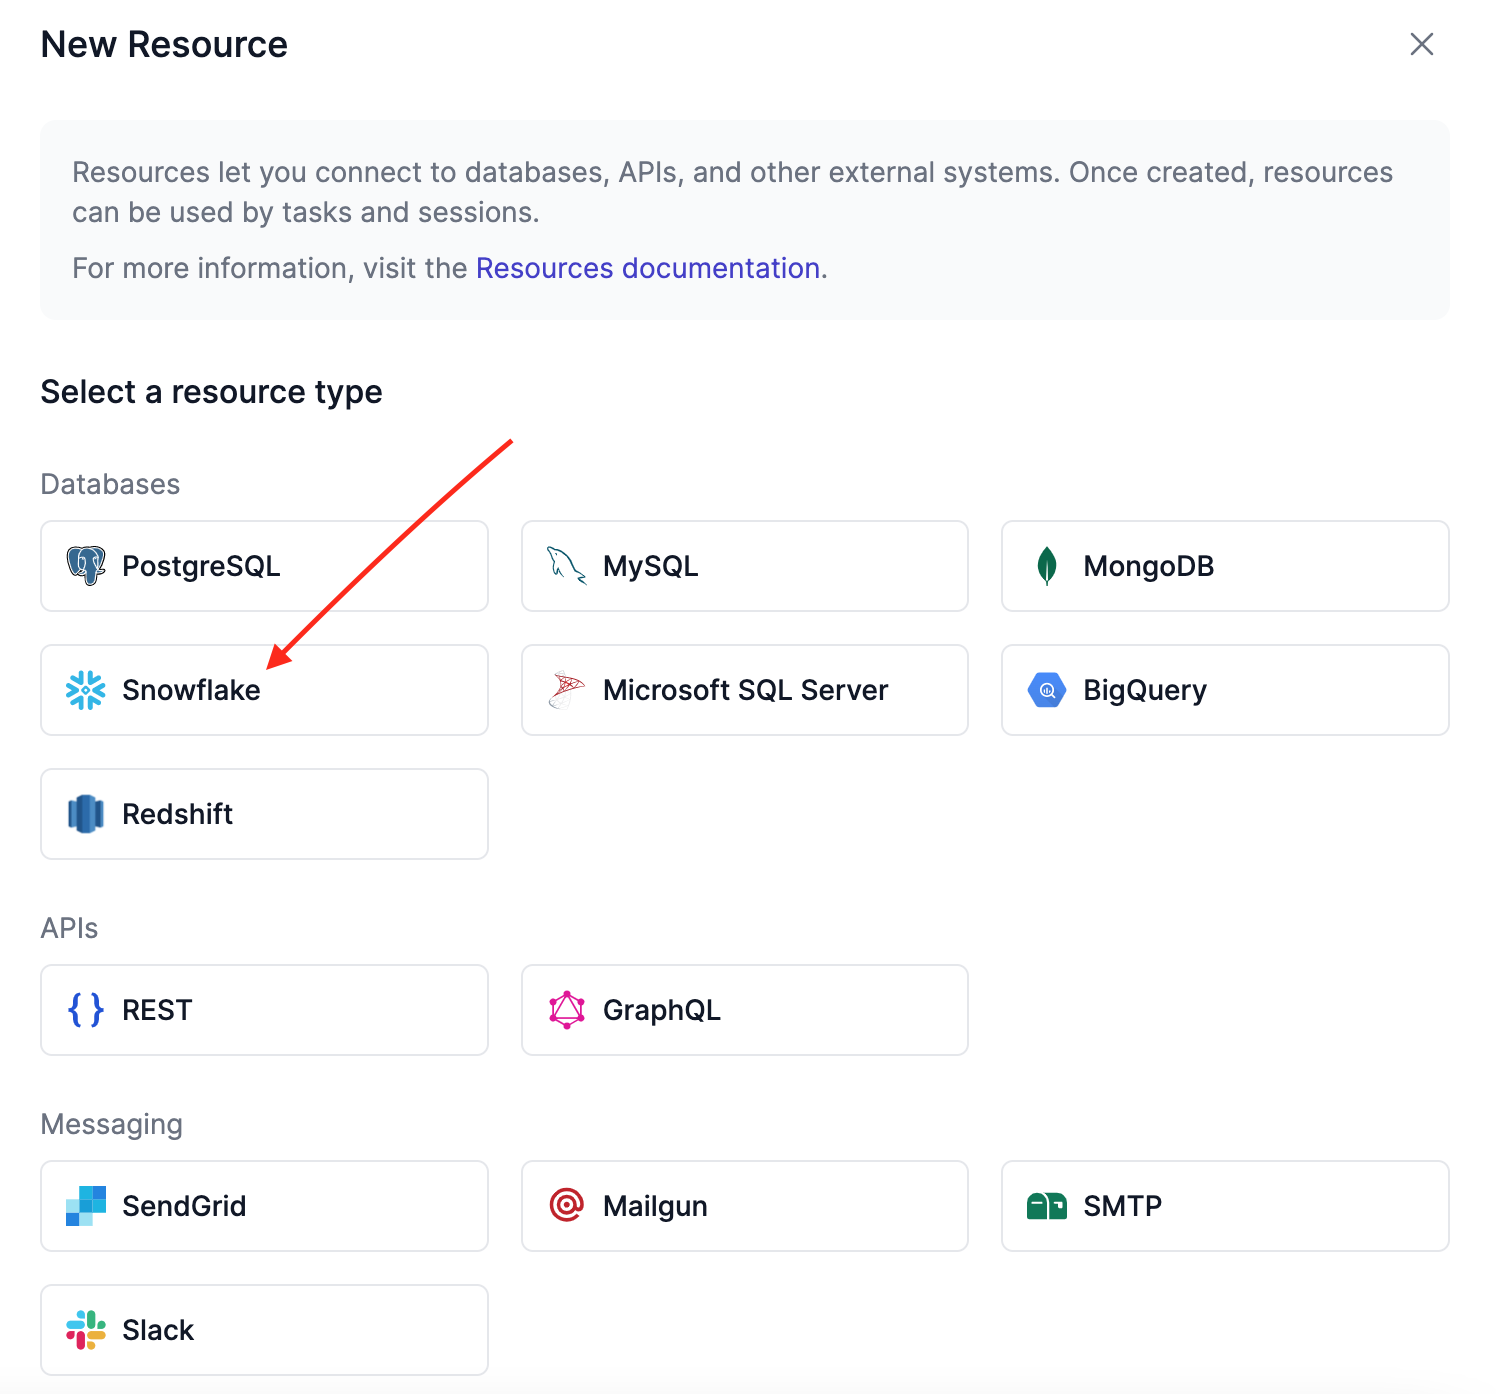Click the BigQuery hexagon icon
Image resolution: width=1496 pixels, height=1394 pixels.
[x=1047, y=690]
